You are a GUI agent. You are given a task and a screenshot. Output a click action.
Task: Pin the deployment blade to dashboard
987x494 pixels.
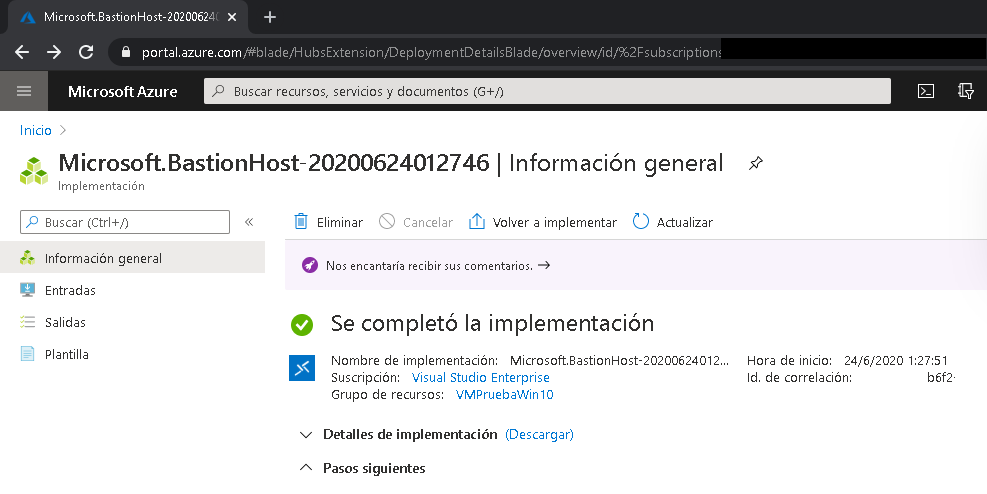click(755, 164)
